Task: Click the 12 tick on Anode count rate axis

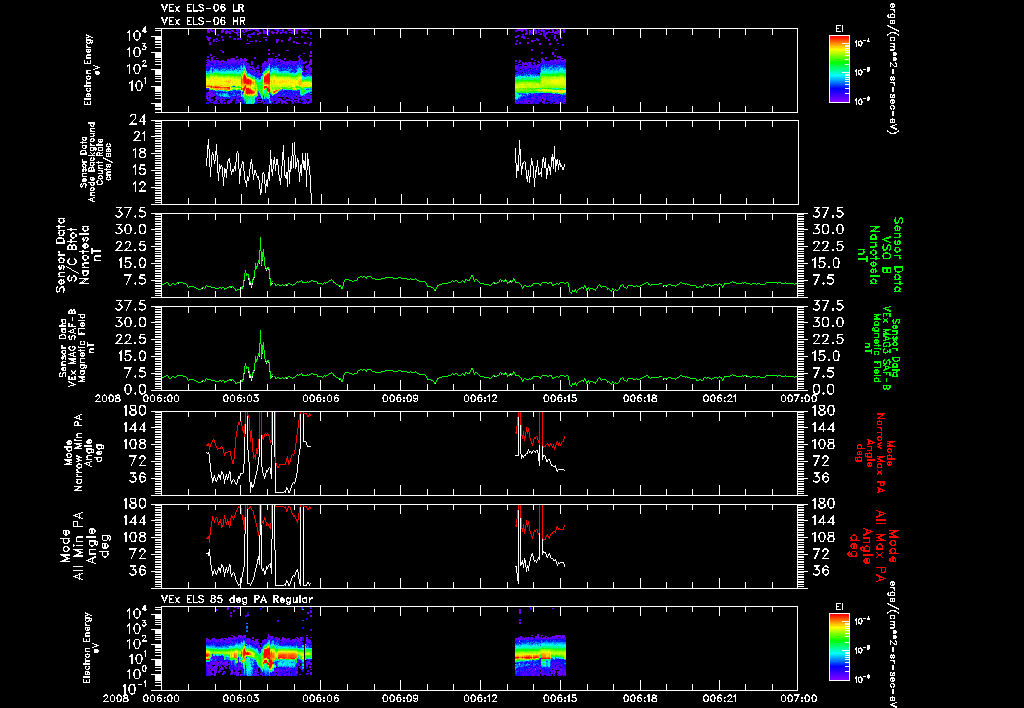Action: [x=138, y=187]
